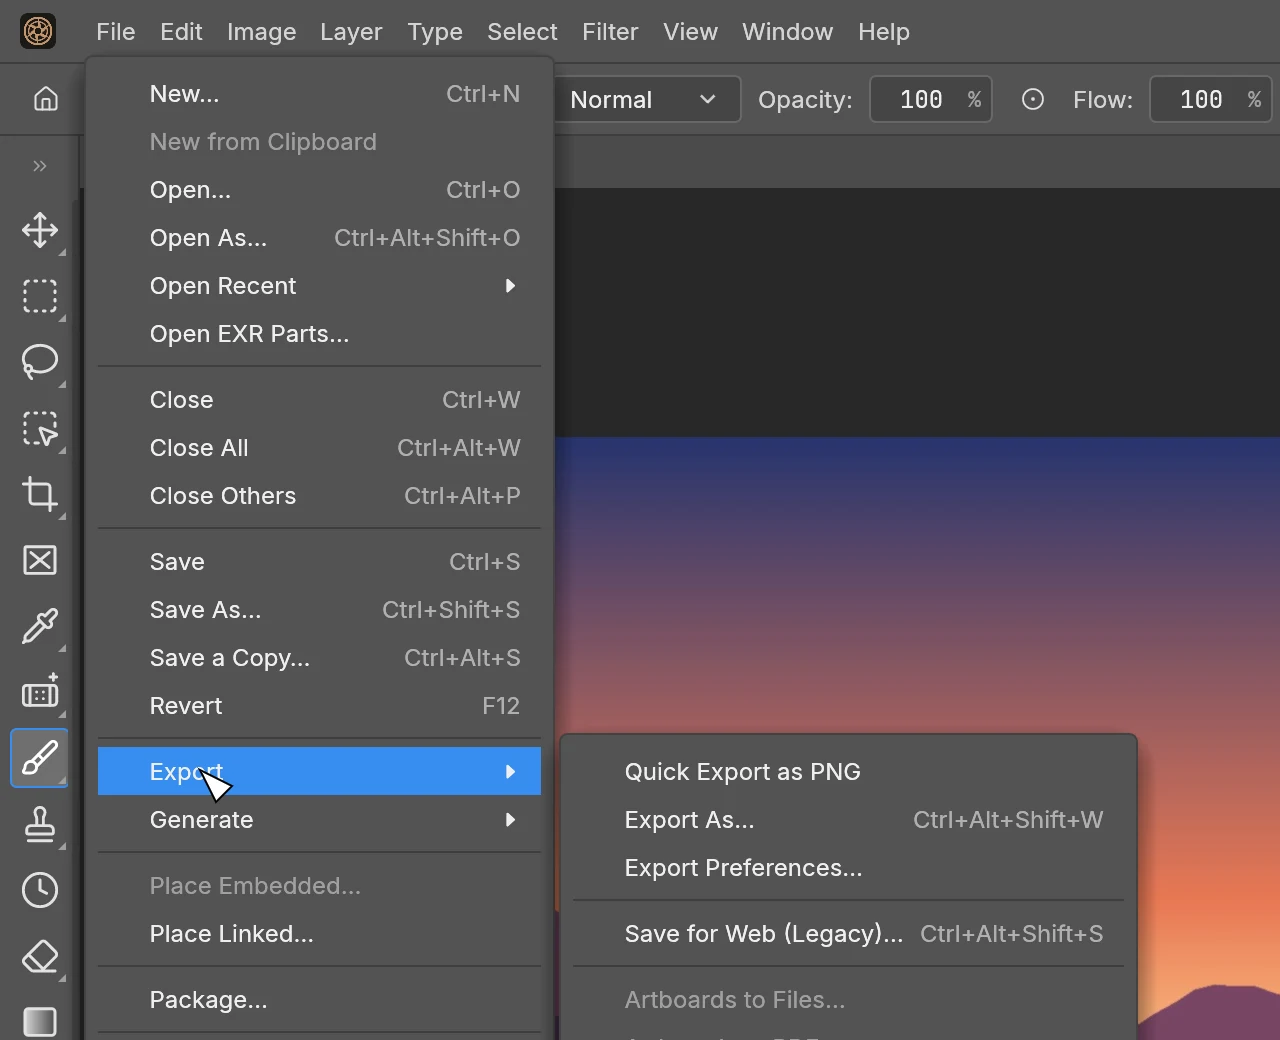
Task: Choose Quick Export as PNG
Action: tap(848, 772)
